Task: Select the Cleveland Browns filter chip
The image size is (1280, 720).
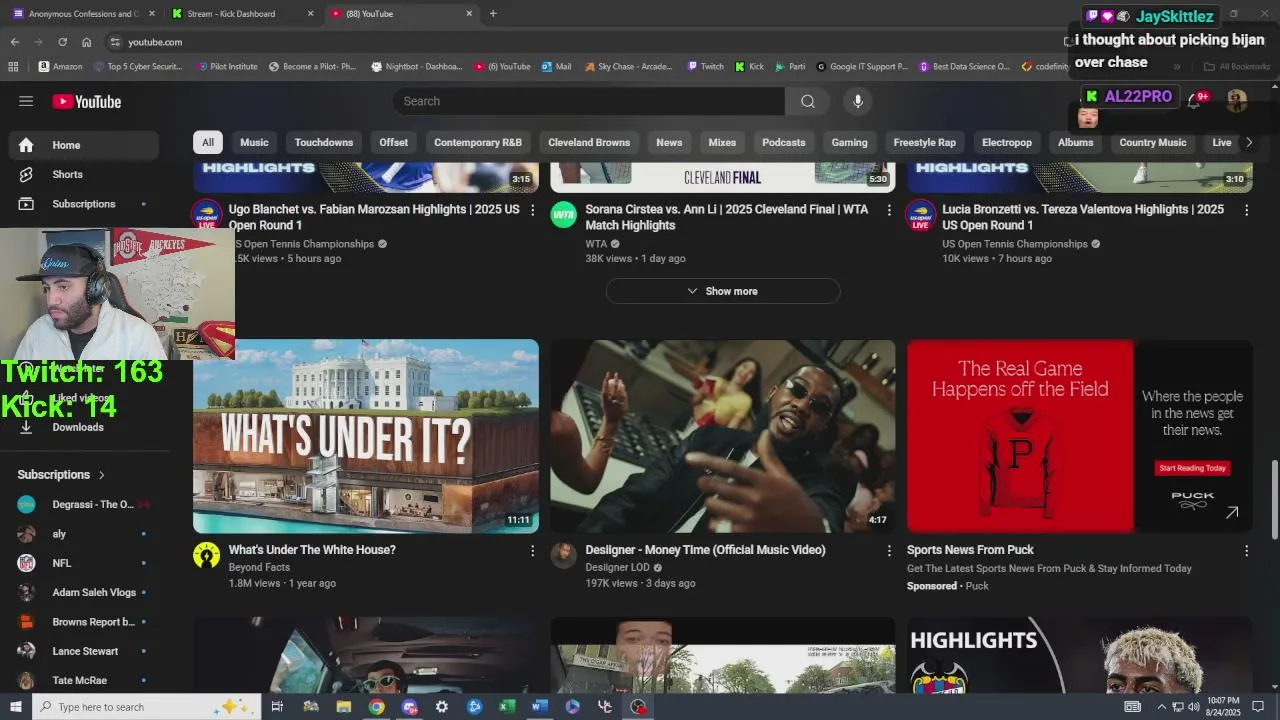Action: [589, 142]
